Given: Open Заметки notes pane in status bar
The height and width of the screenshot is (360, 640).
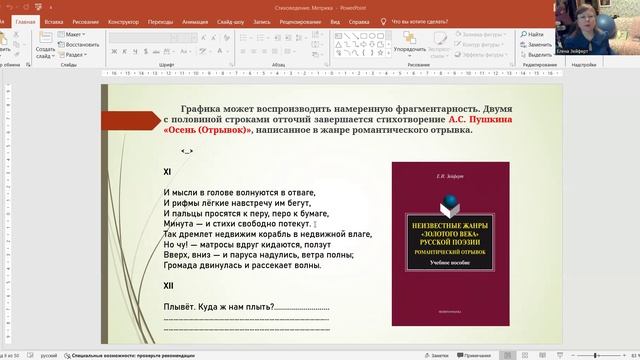Looking at the screenshot, I should point(436,356).
